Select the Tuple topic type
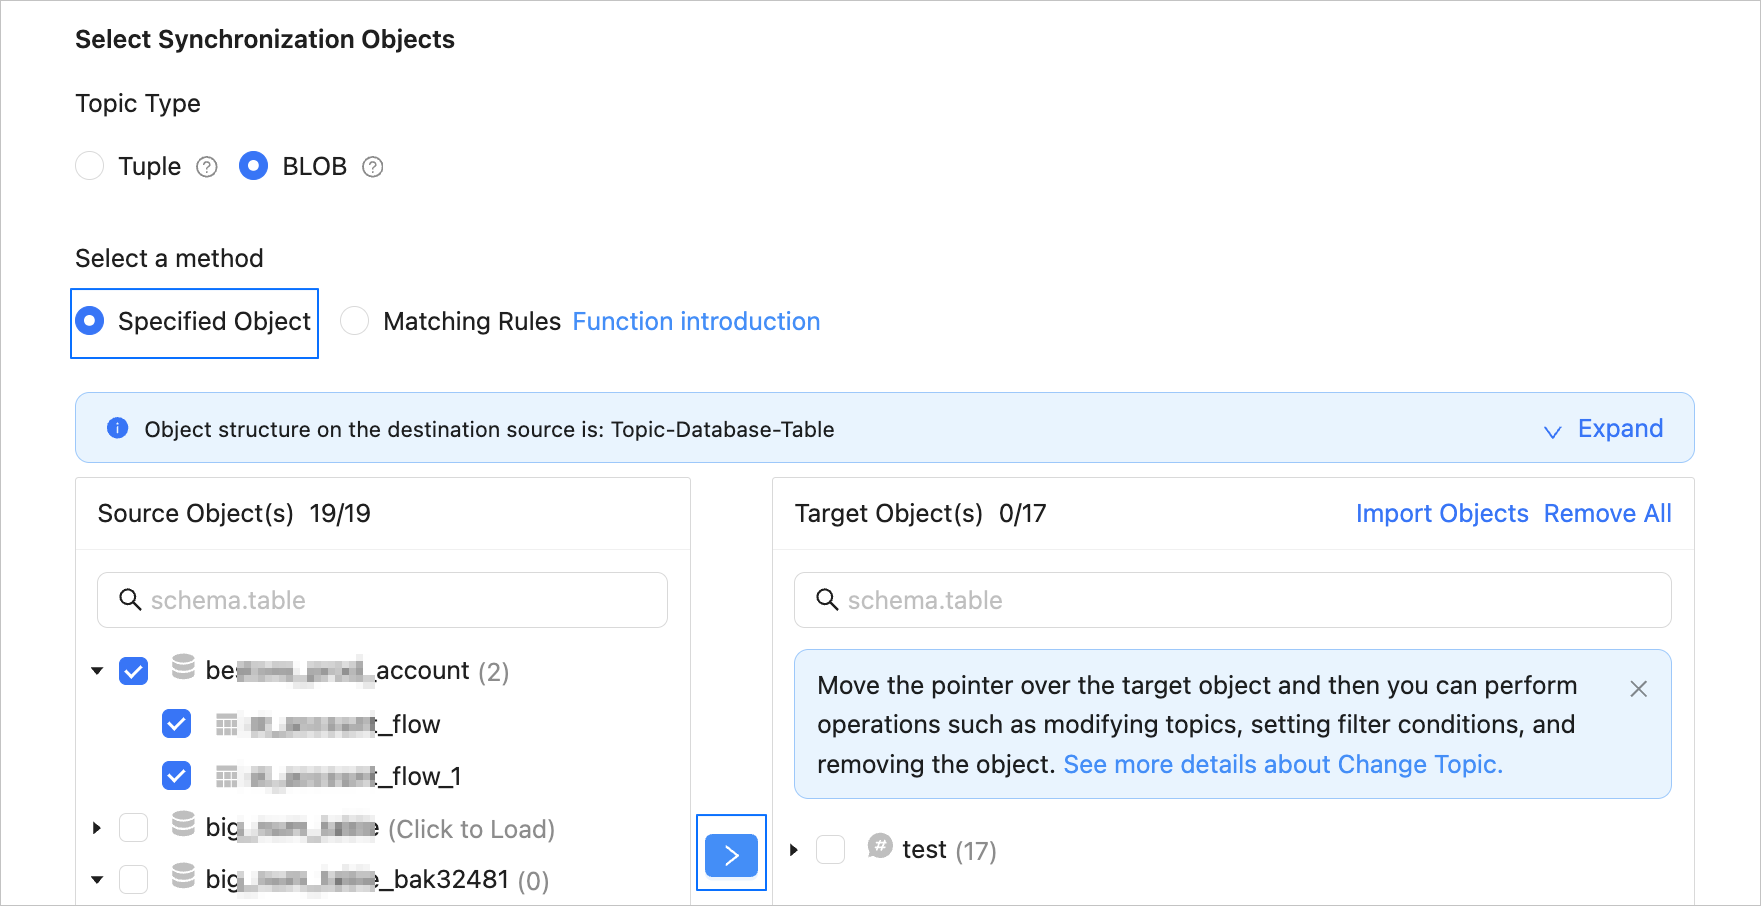The width and height of the screenshot is (1761, 906). click(x=90, y=166)
